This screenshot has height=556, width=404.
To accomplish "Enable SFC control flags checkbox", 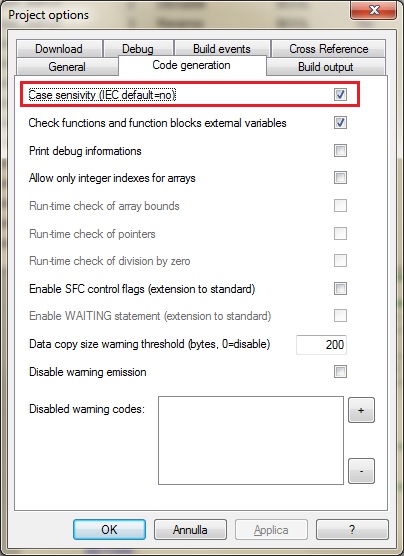I will 340,289.
